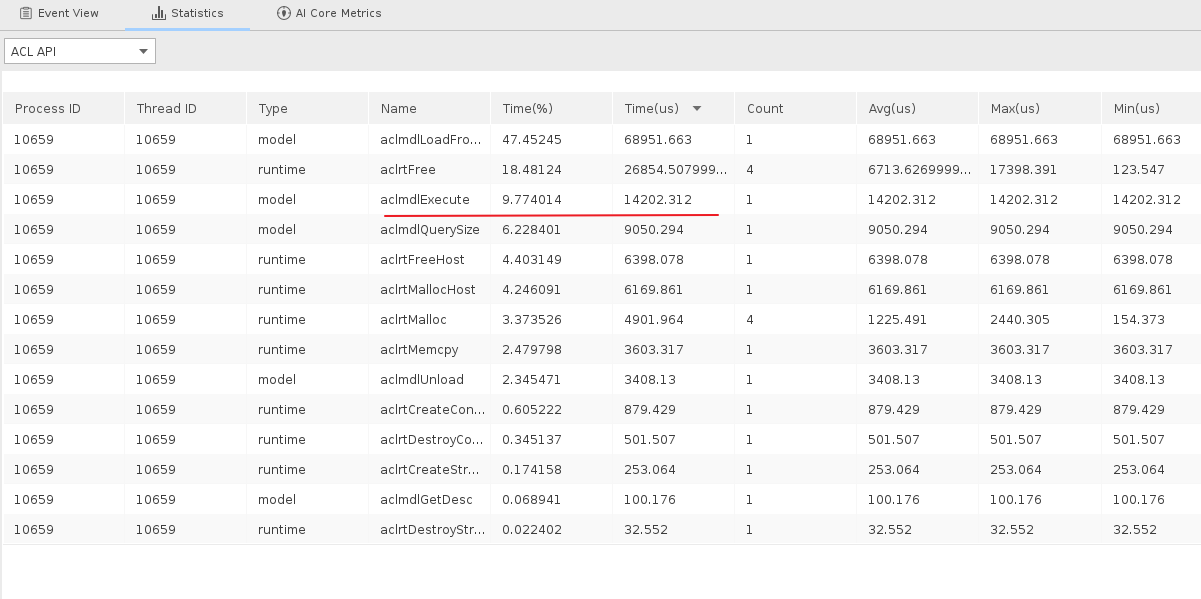Select the aclrtDestroyCo... name cell
The image size is (1201, 599).
click(430, 440)
